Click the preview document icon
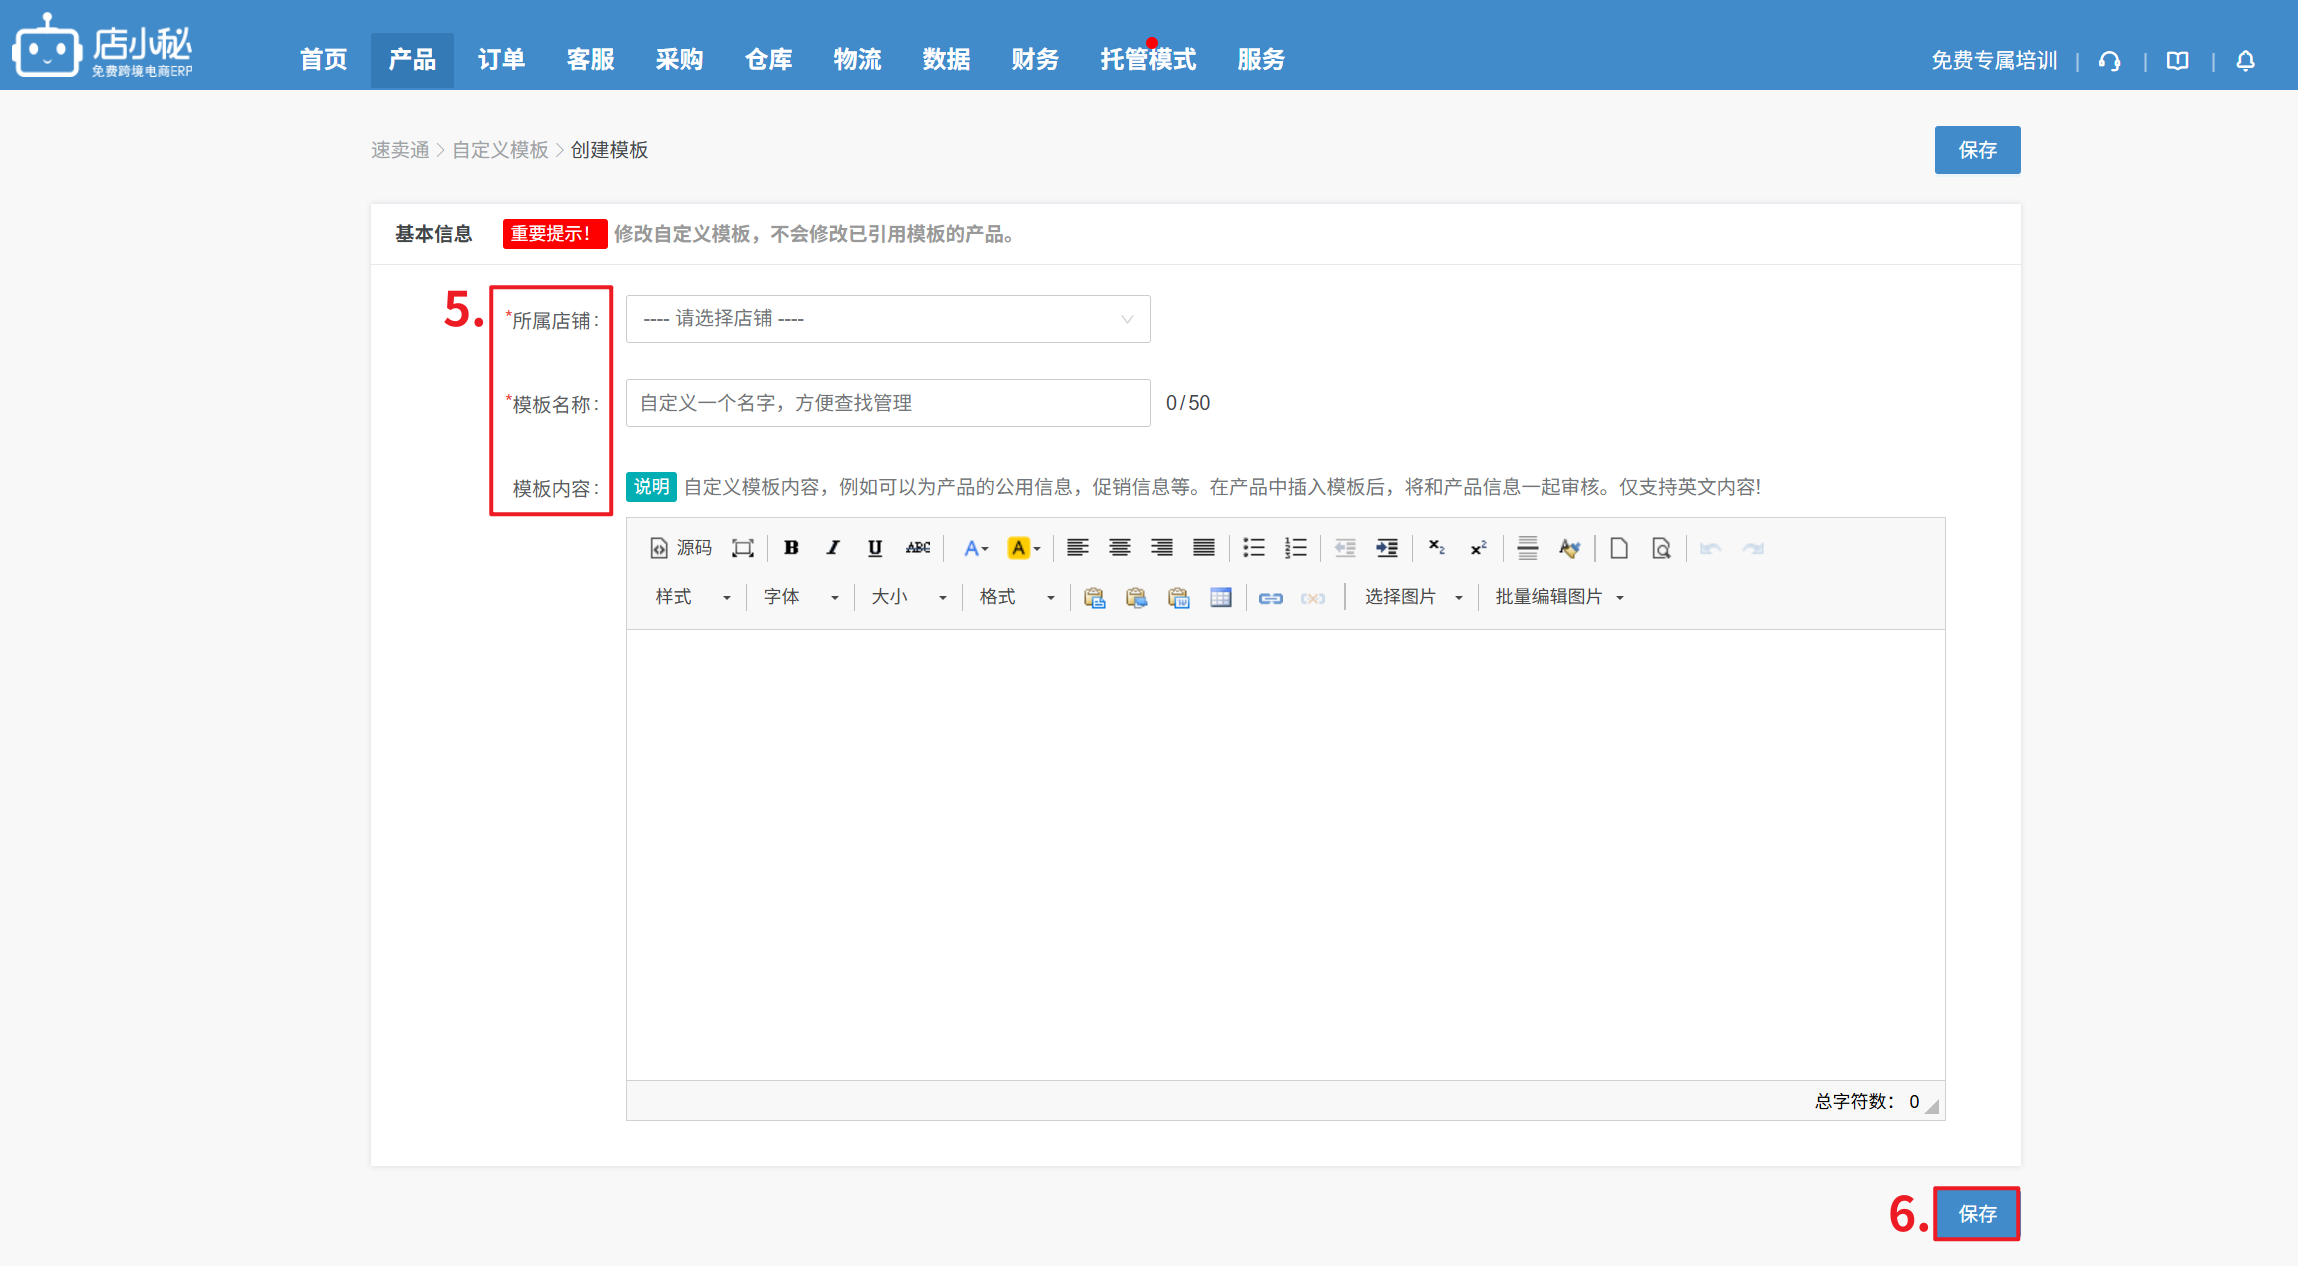The image size is (2298, 1266). click(1661, 548)
